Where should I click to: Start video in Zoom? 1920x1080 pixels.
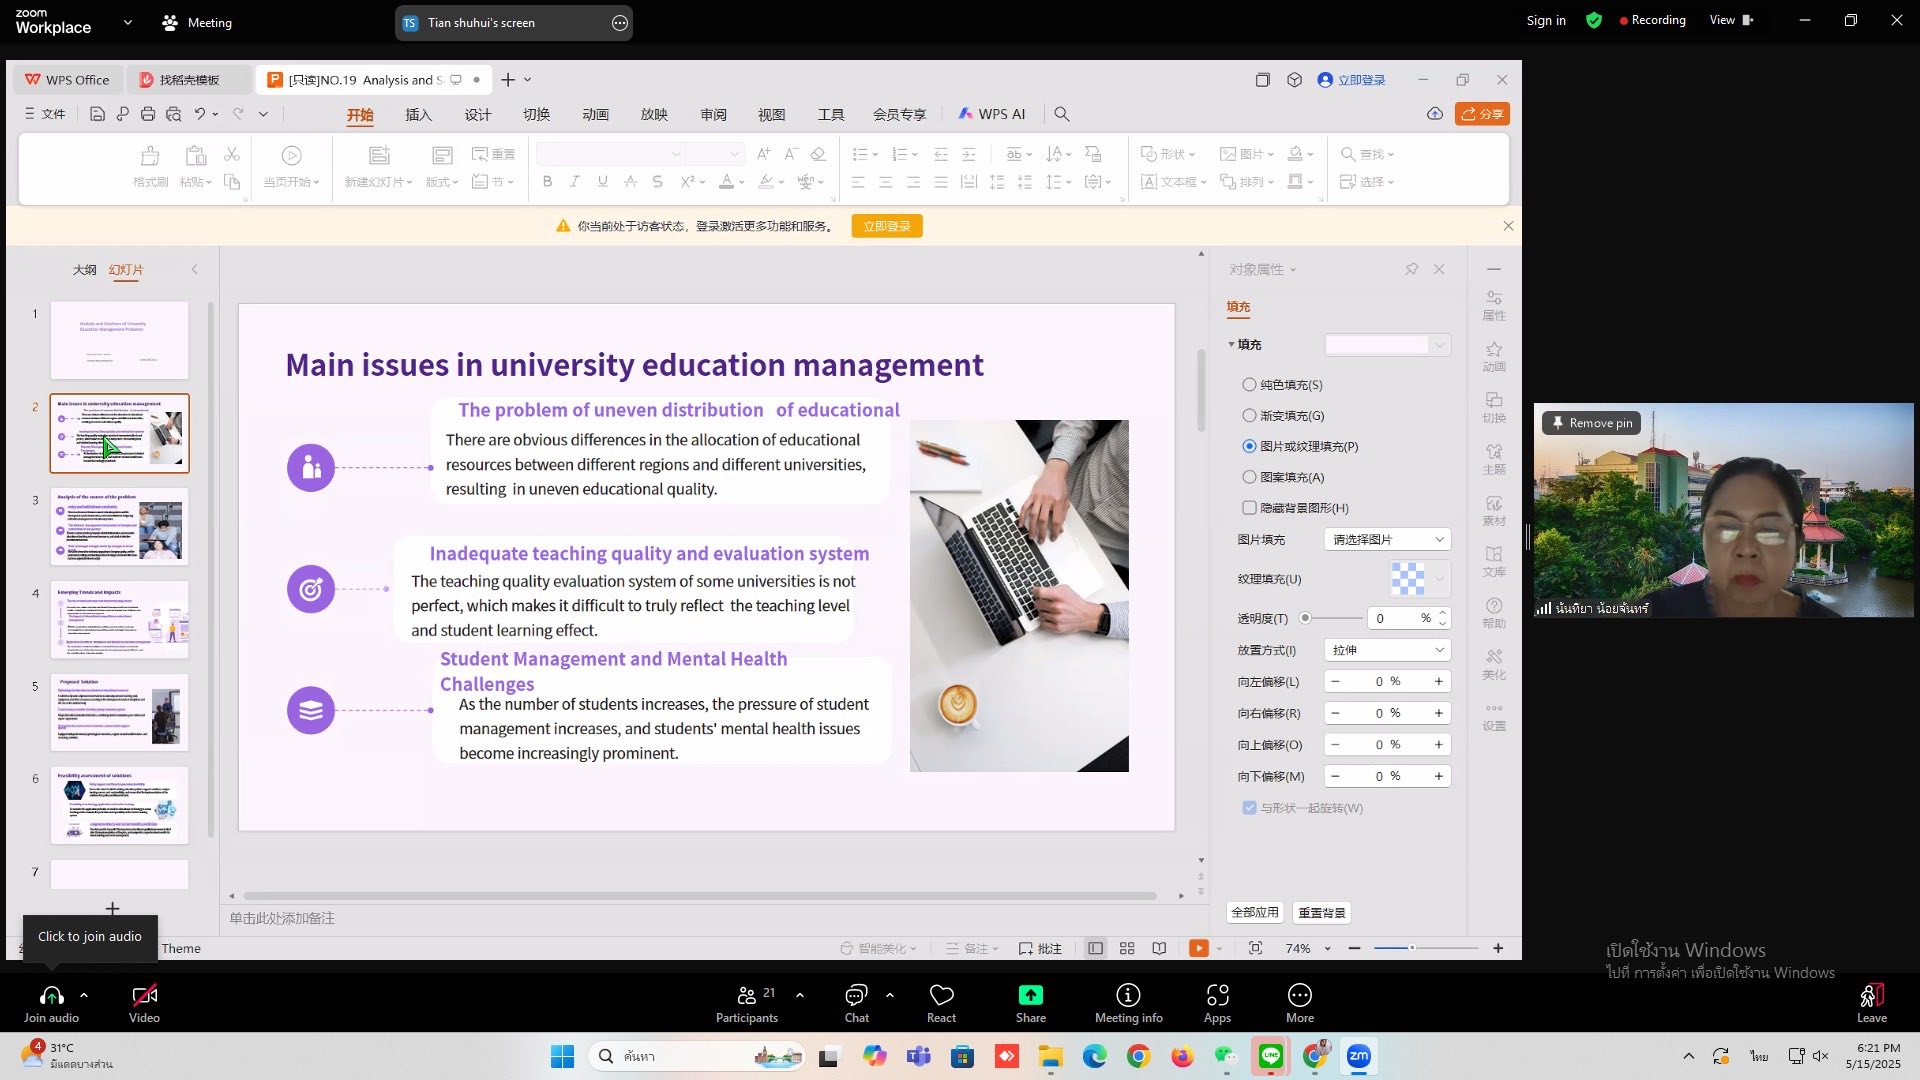pos(144,1003)
